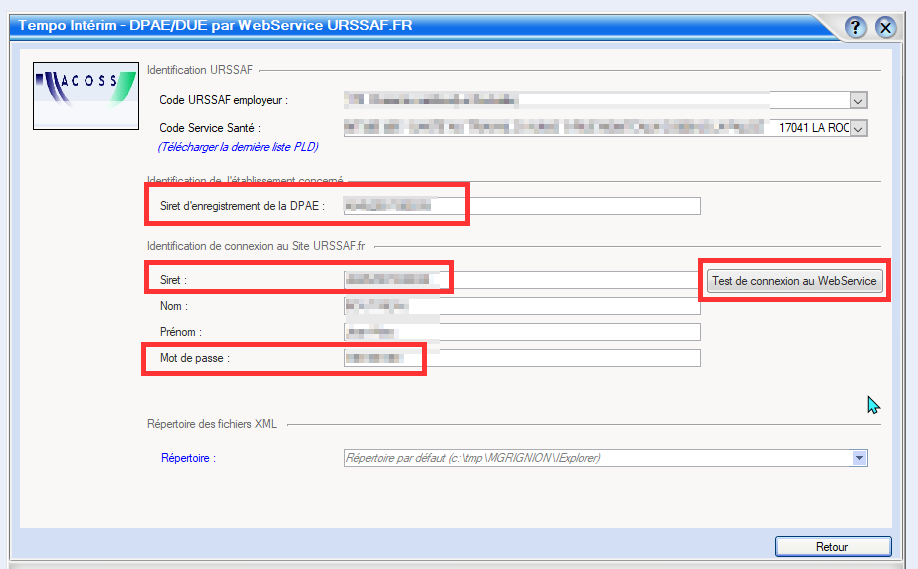The width and height of the screenshot is (918, 569).
Task: Click the Mot de passe field
Action: coord(522,358)
